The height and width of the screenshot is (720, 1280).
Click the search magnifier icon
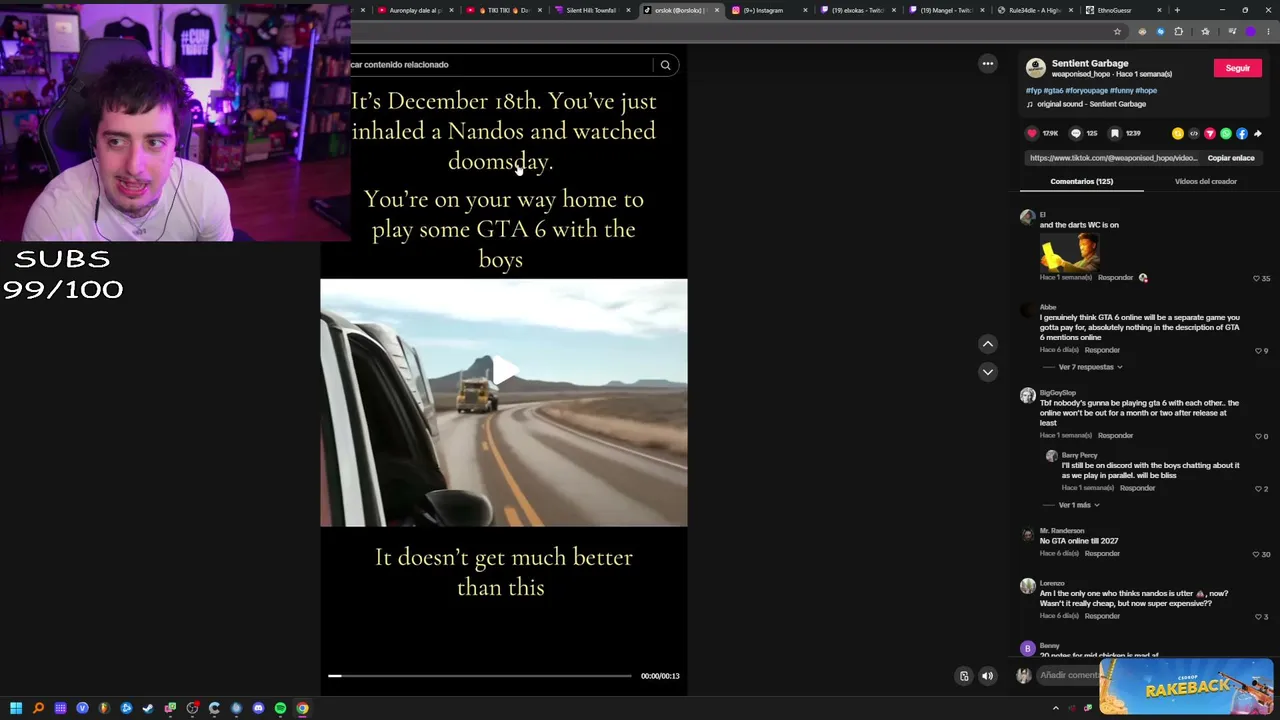(x=665, y=65)
